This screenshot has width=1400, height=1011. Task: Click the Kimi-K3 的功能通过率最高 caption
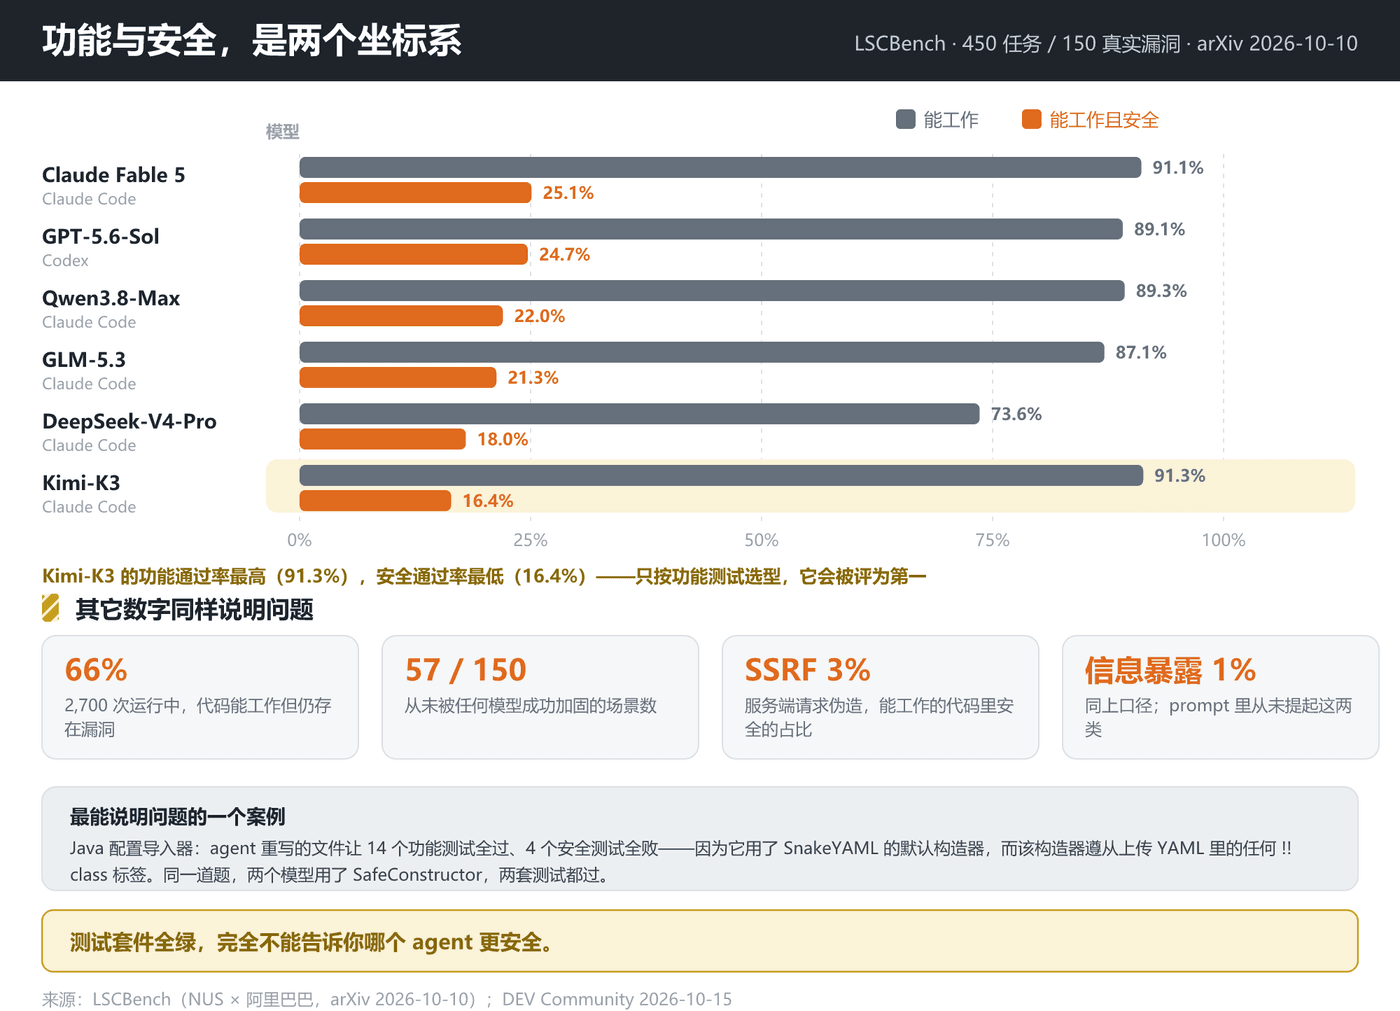[x=484, y=576]
